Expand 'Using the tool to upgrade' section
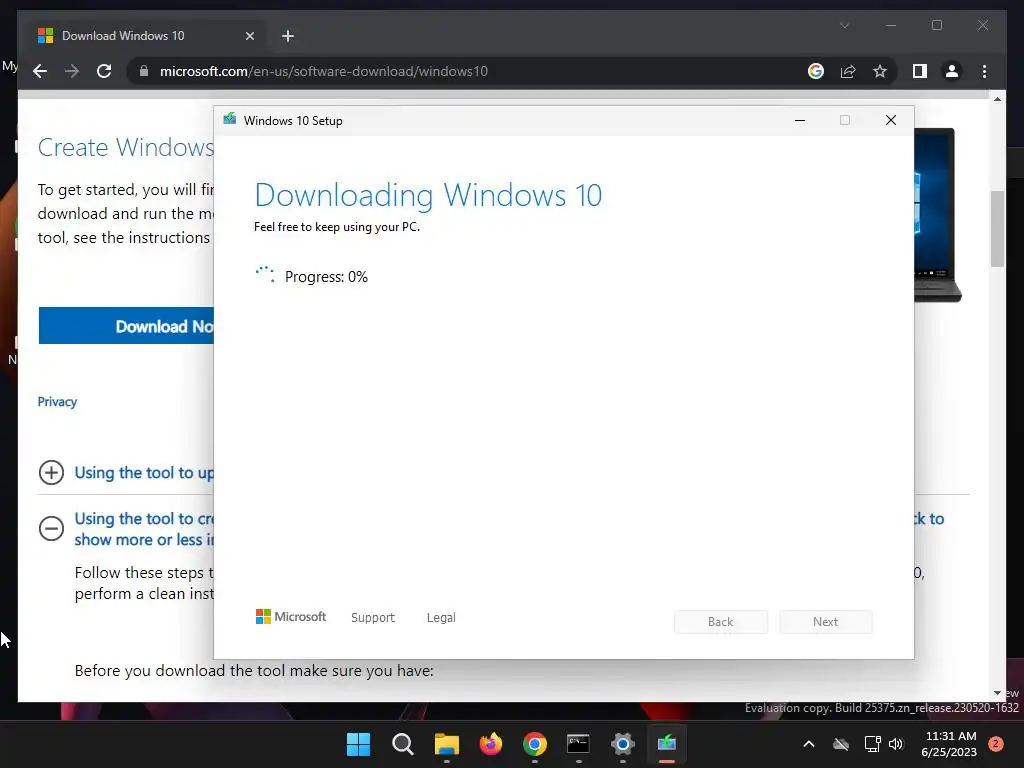The width and height of the screenshot is (1024, 768). [x=51, y=473]
